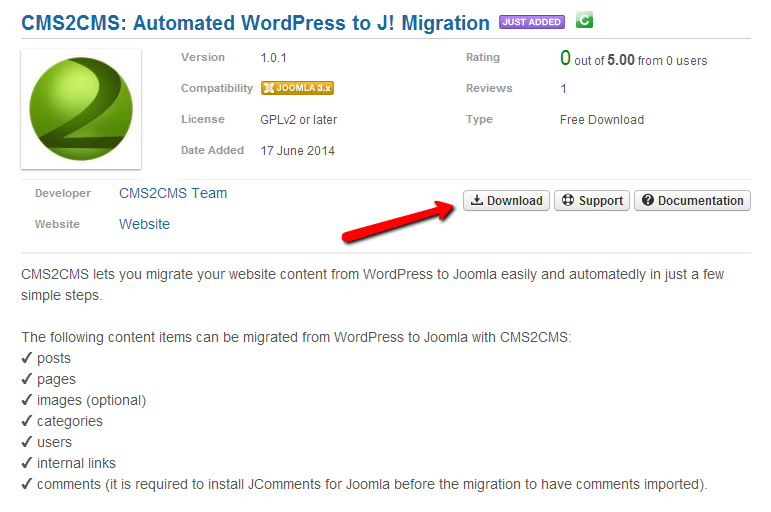The height and width of the screenshot is (512, 771).
Task: Click the Rating label
Action: 483,58
